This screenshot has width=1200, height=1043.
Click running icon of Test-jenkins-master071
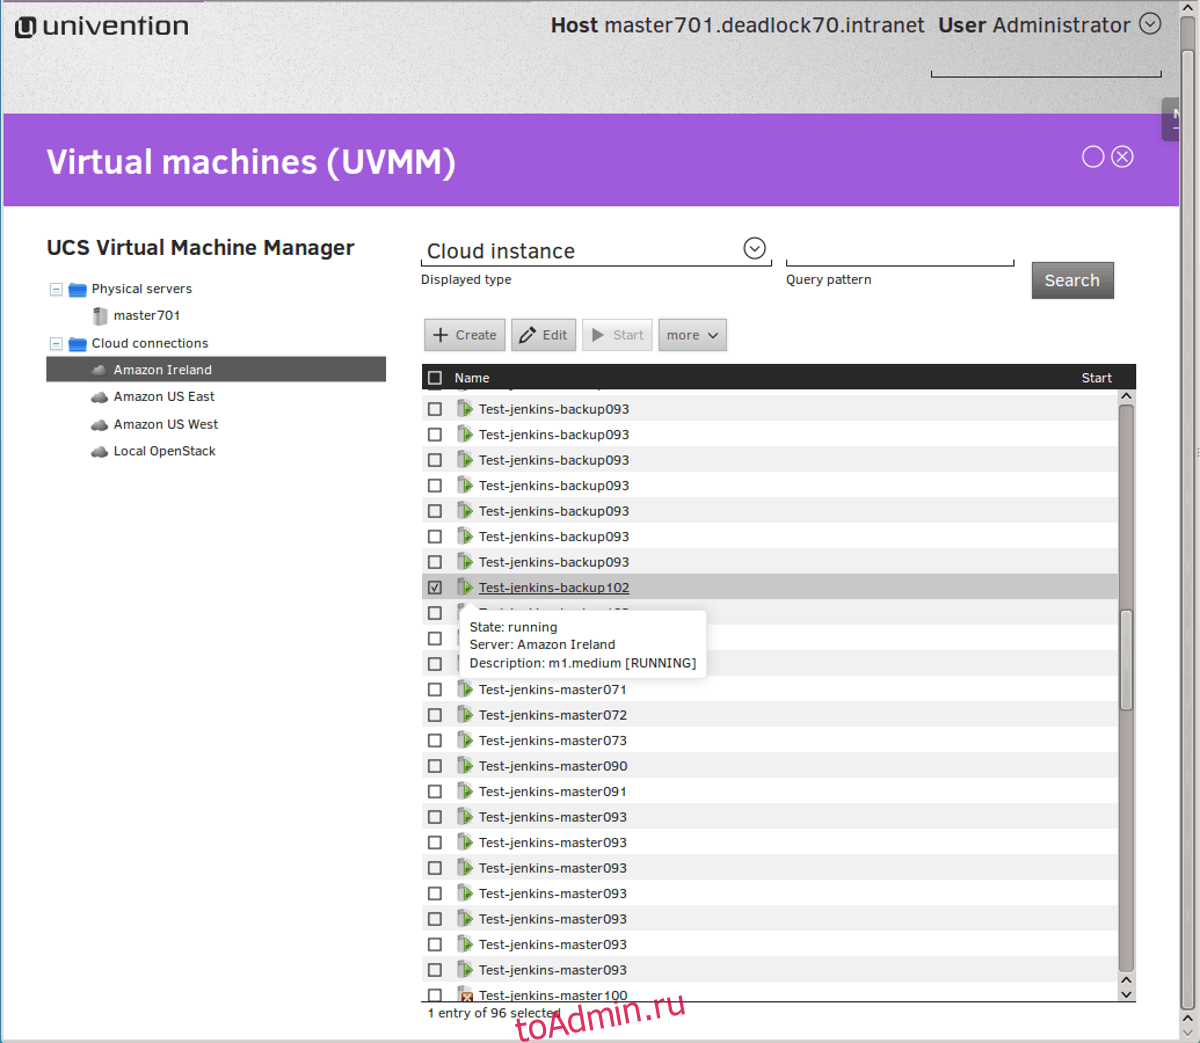[465, 689]
